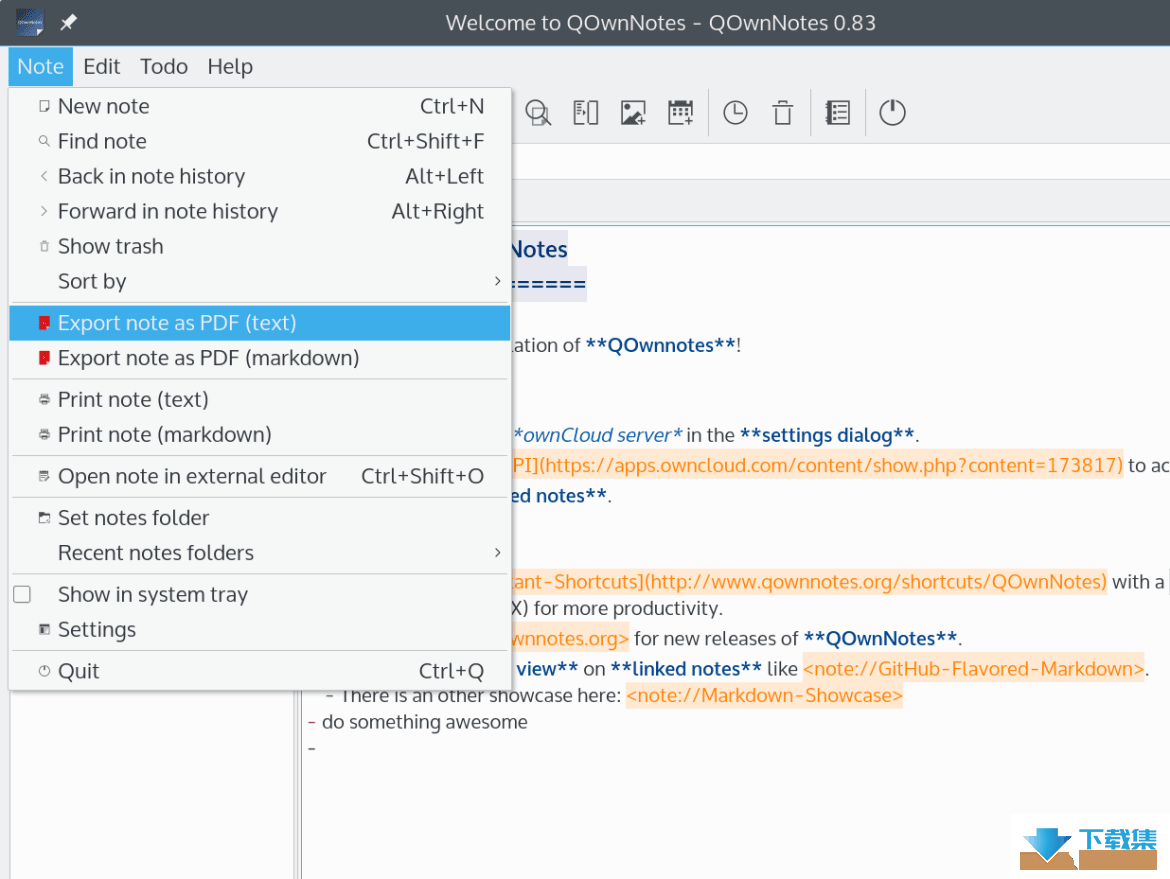Screen dimensions: 1170x879
Task: Expand the Sort by submenu
Action: pyautogui.click(x=260, y=281)
